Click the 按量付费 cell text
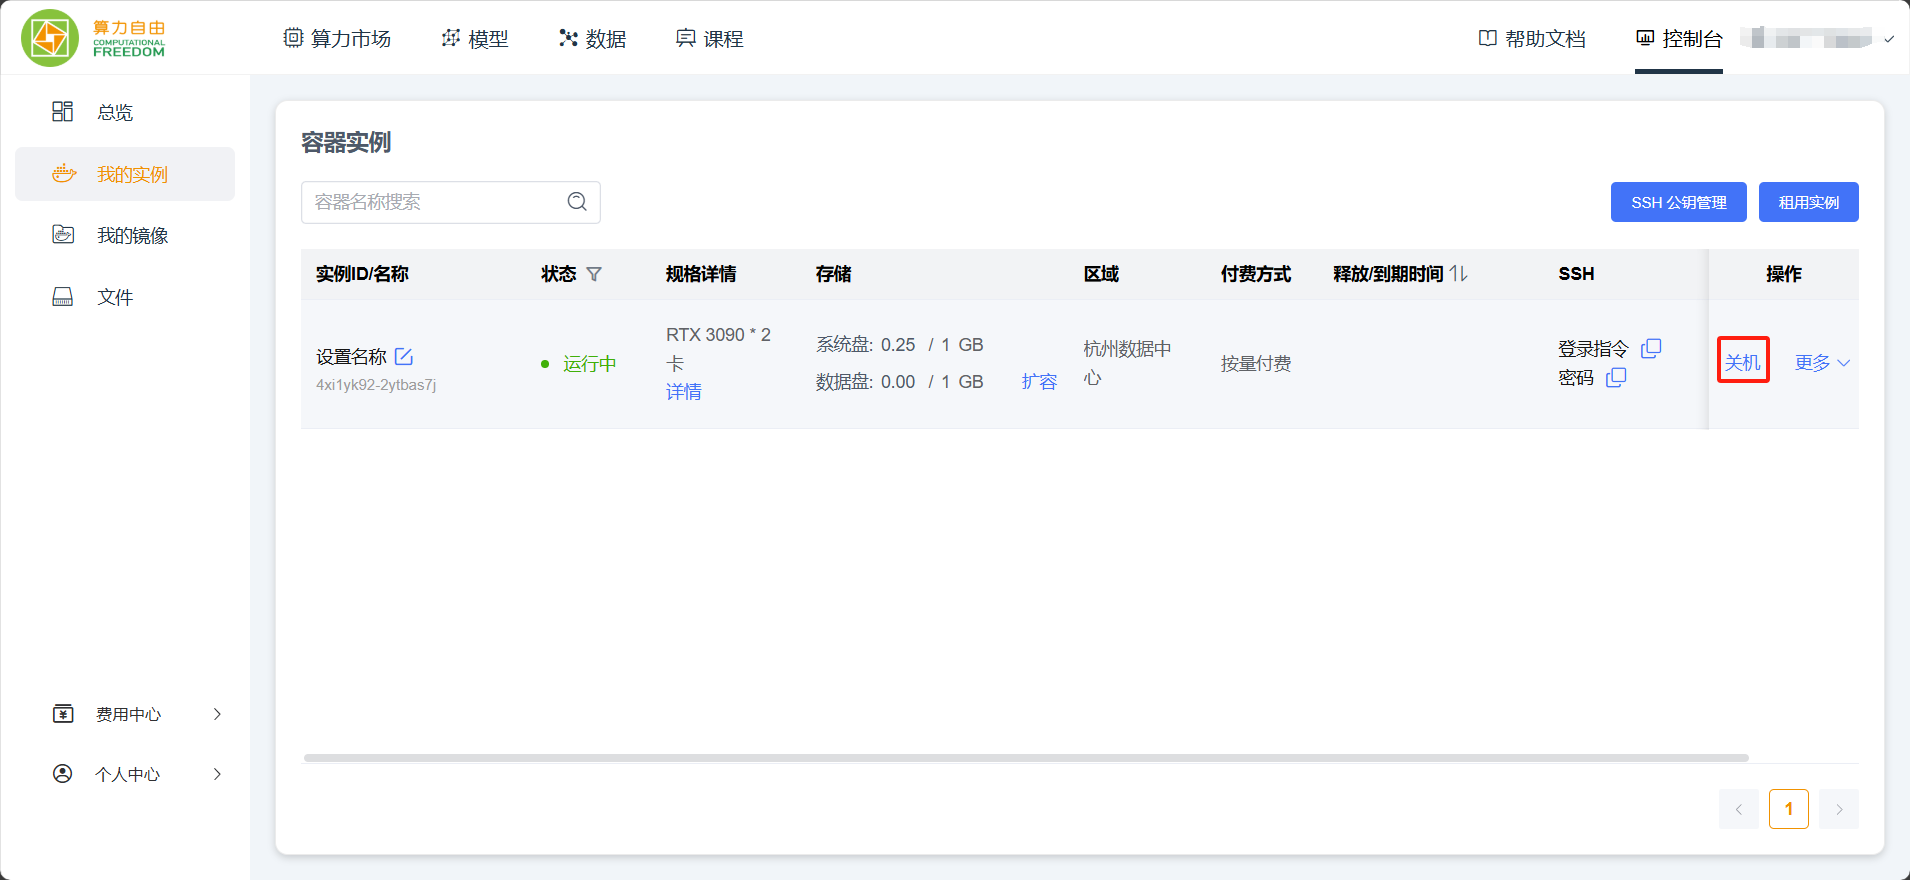 [x=1256, y=364]
